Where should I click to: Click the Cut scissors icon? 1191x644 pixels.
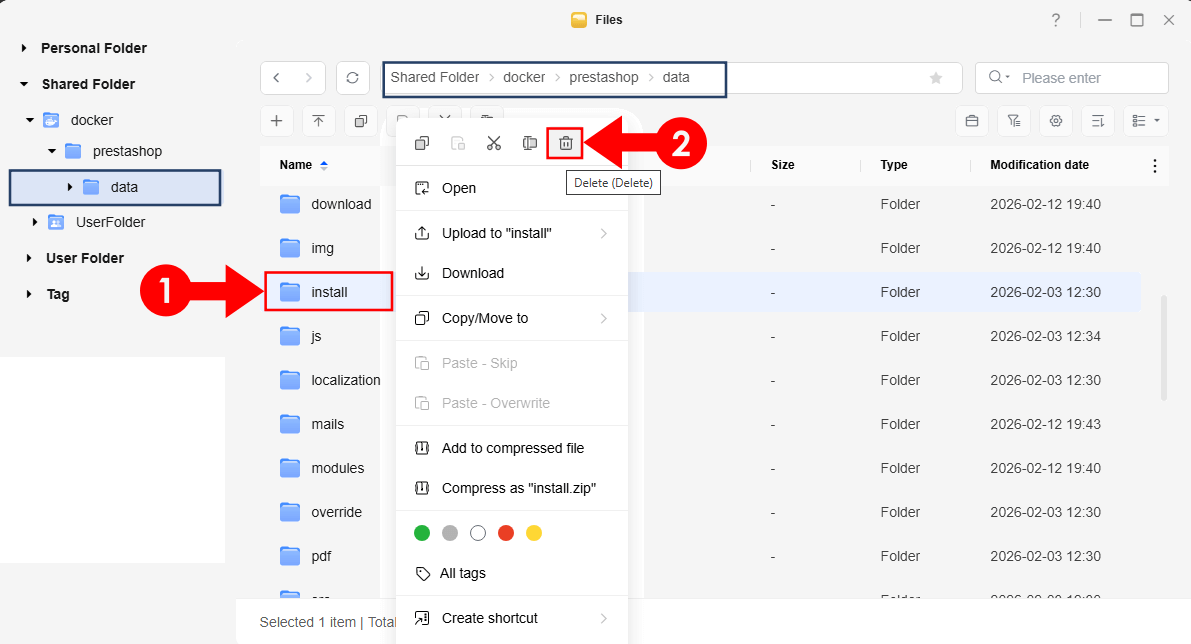click(x=493, y=144)
